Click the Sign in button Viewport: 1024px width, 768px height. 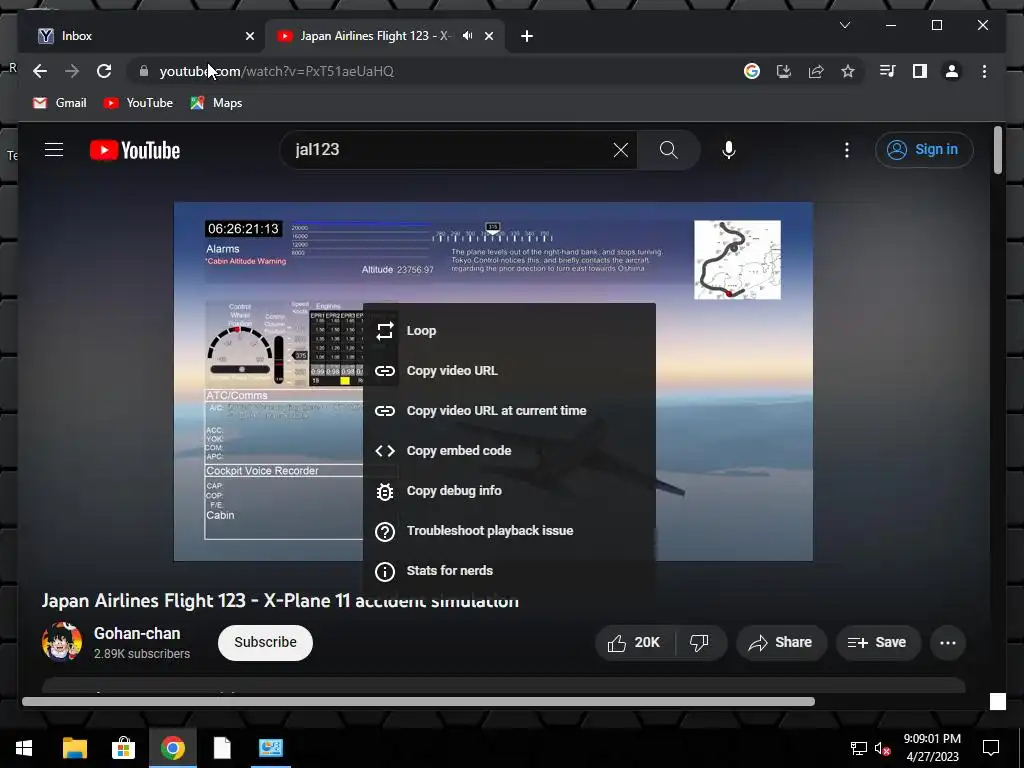click(924, 150)
